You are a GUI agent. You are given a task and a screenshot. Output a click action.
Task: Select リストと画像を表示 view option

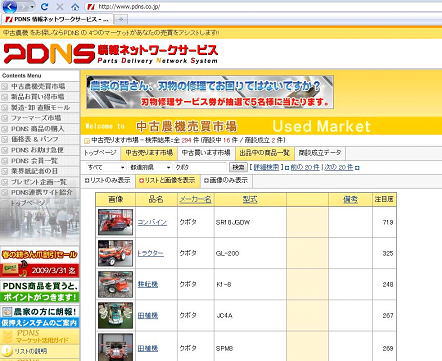pos(168,180)
